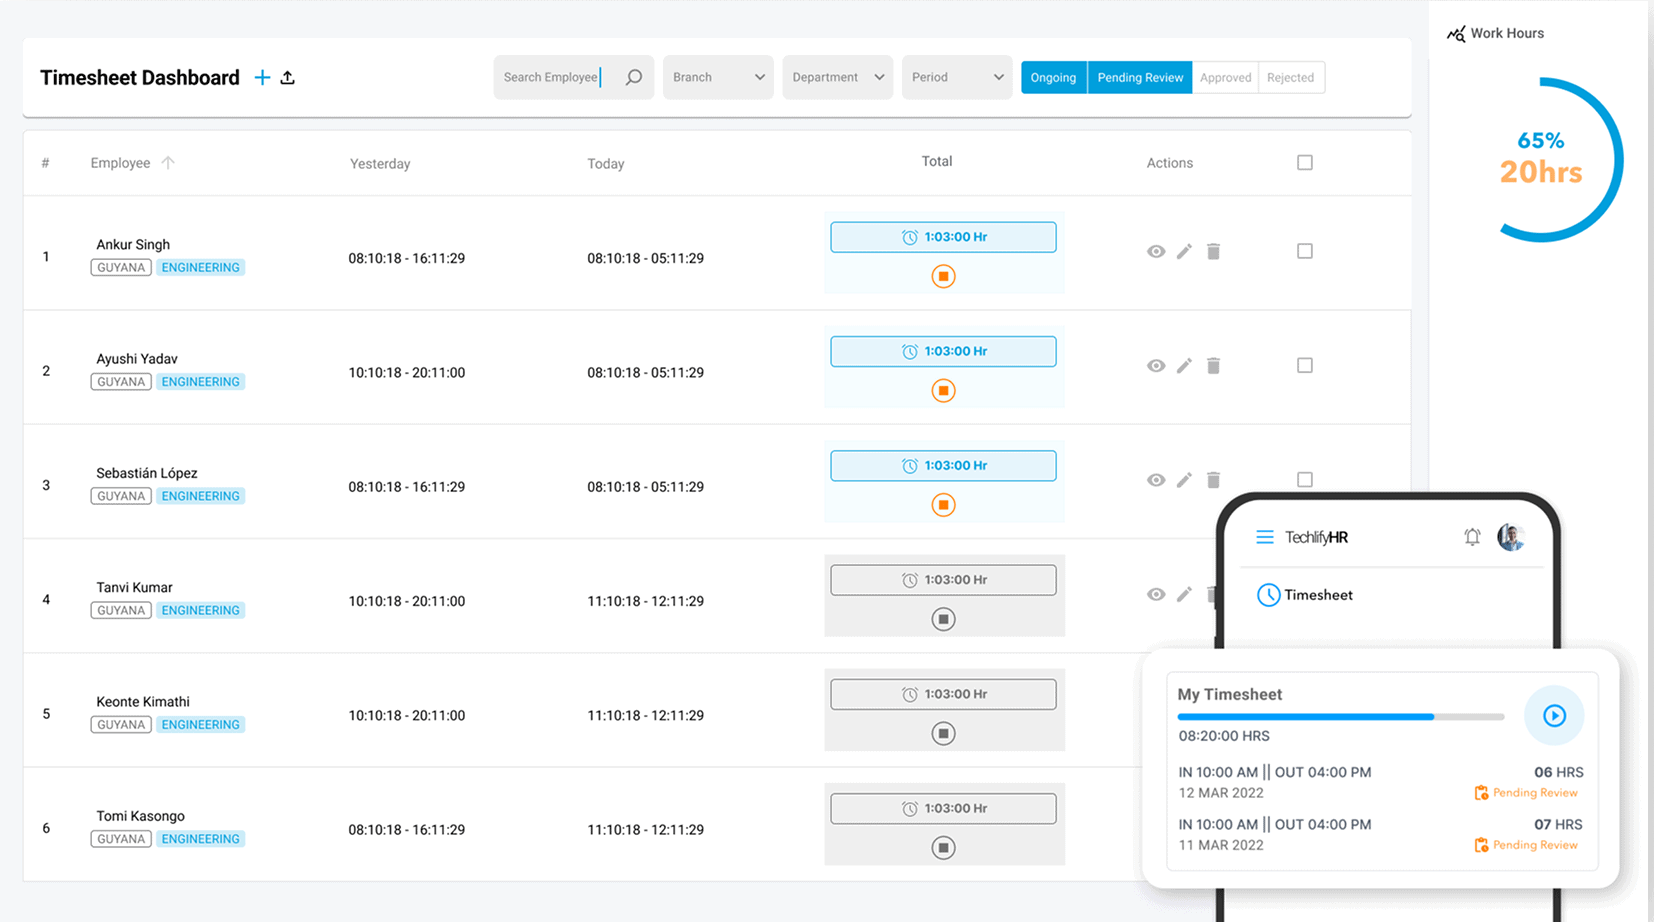Viewport: 1654px width, 922px height.
Task: Tick the checkbox for Ankur Singh's row
Action: coord(1305,252)
